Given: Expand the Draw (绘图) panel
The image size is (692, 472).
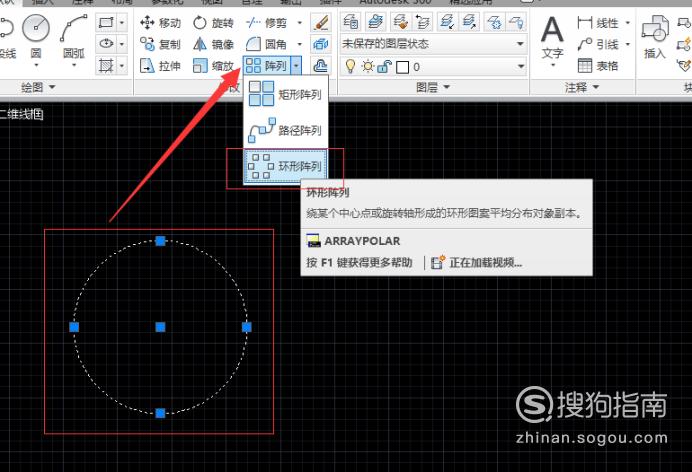Looking at the screenshot, I should coord(39,87).
